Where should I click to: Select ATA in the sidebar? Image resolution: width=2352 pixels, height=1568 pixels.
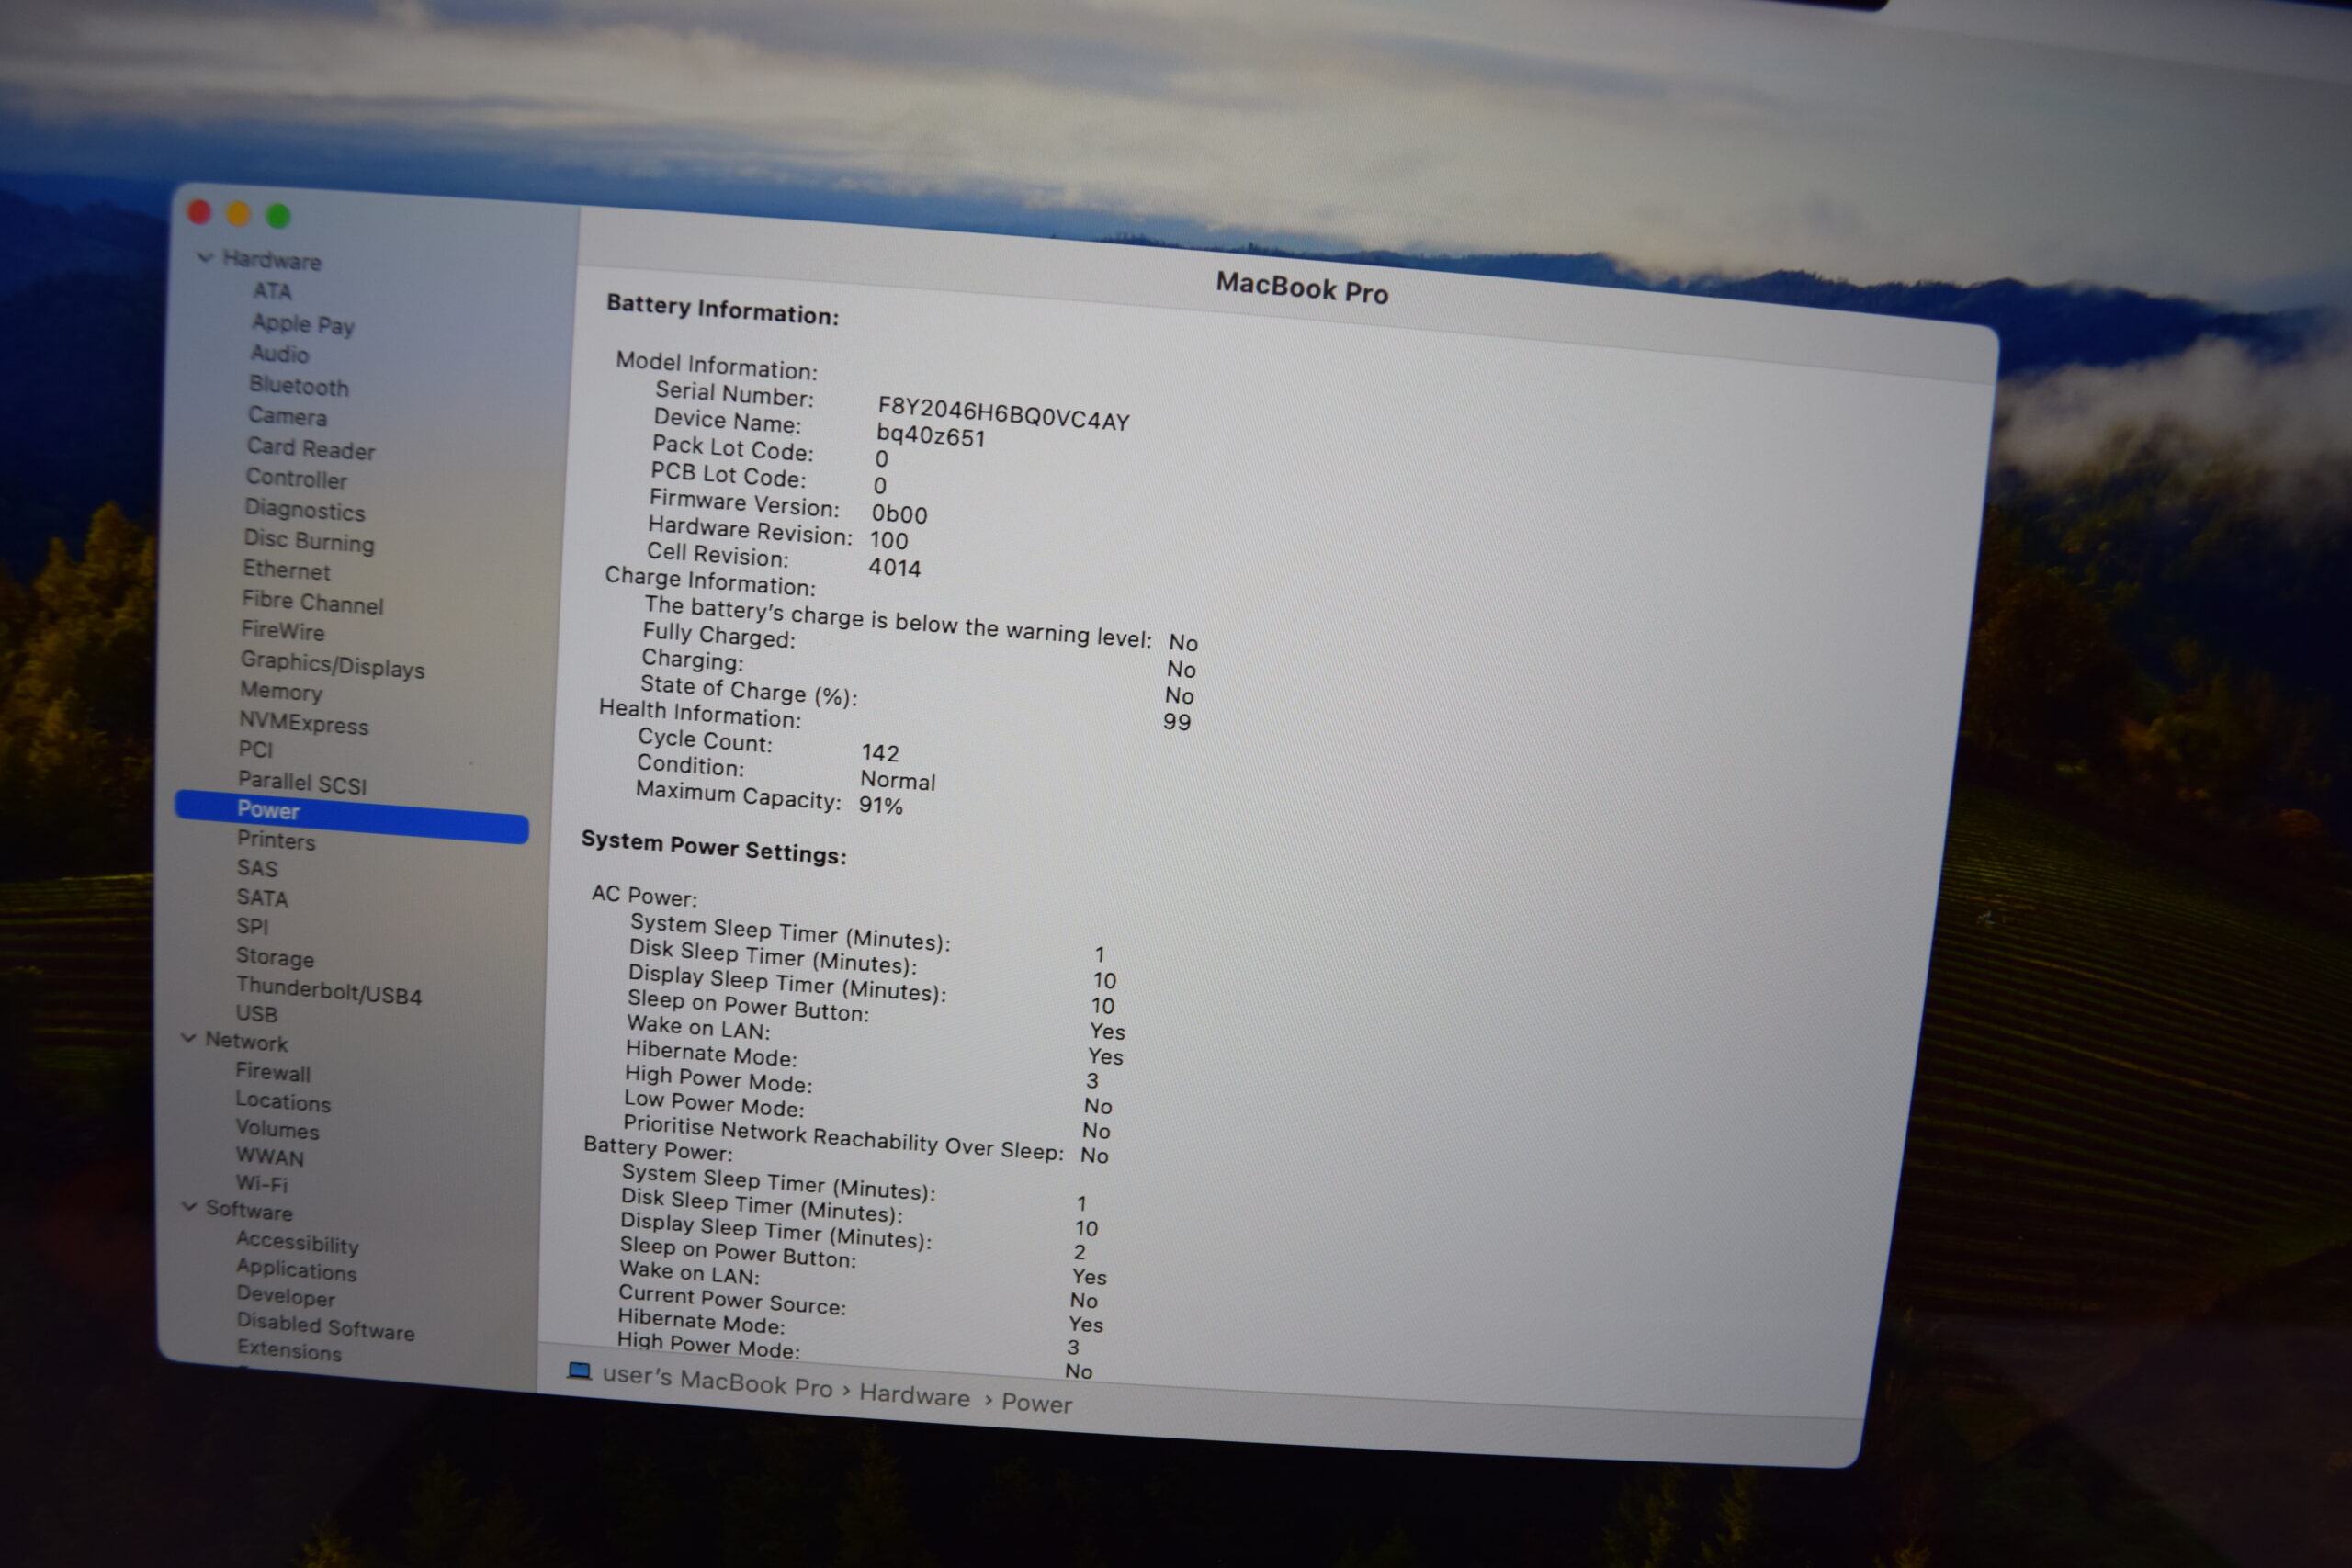[x=272, y=291]
